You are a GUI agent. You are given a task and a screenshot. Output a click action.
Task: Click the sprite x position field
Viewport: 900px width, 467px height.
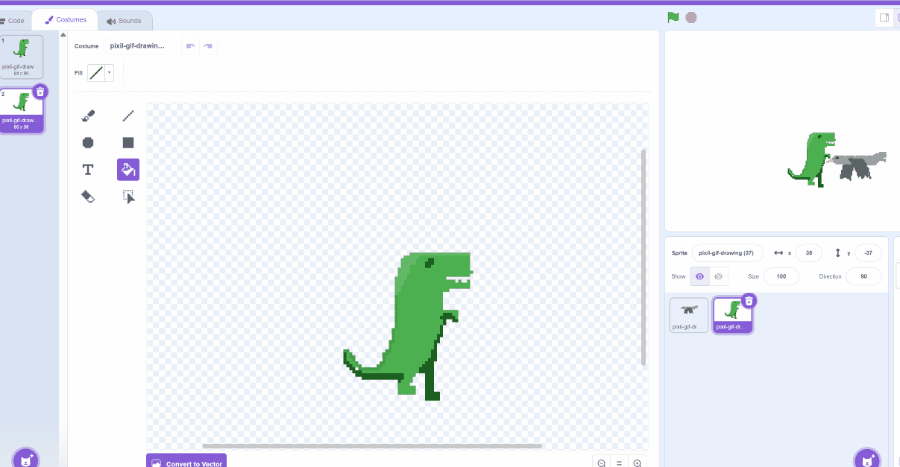(x=809, y=253)
